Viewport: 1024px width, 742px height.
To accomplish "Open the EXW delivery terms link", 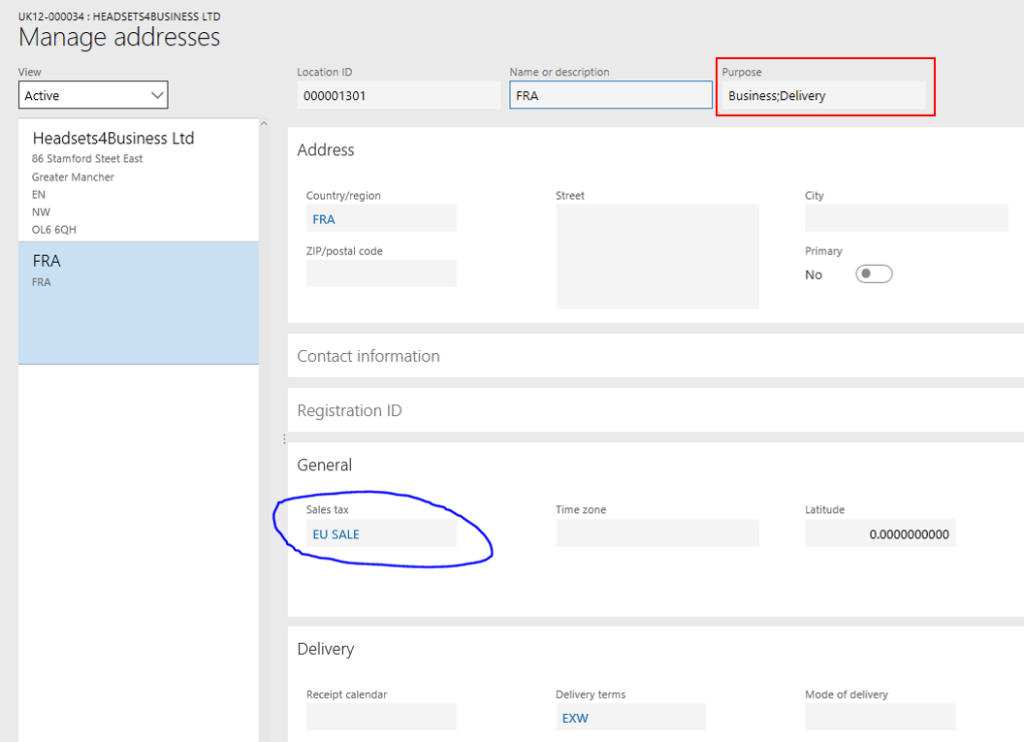I will [575, 718].
